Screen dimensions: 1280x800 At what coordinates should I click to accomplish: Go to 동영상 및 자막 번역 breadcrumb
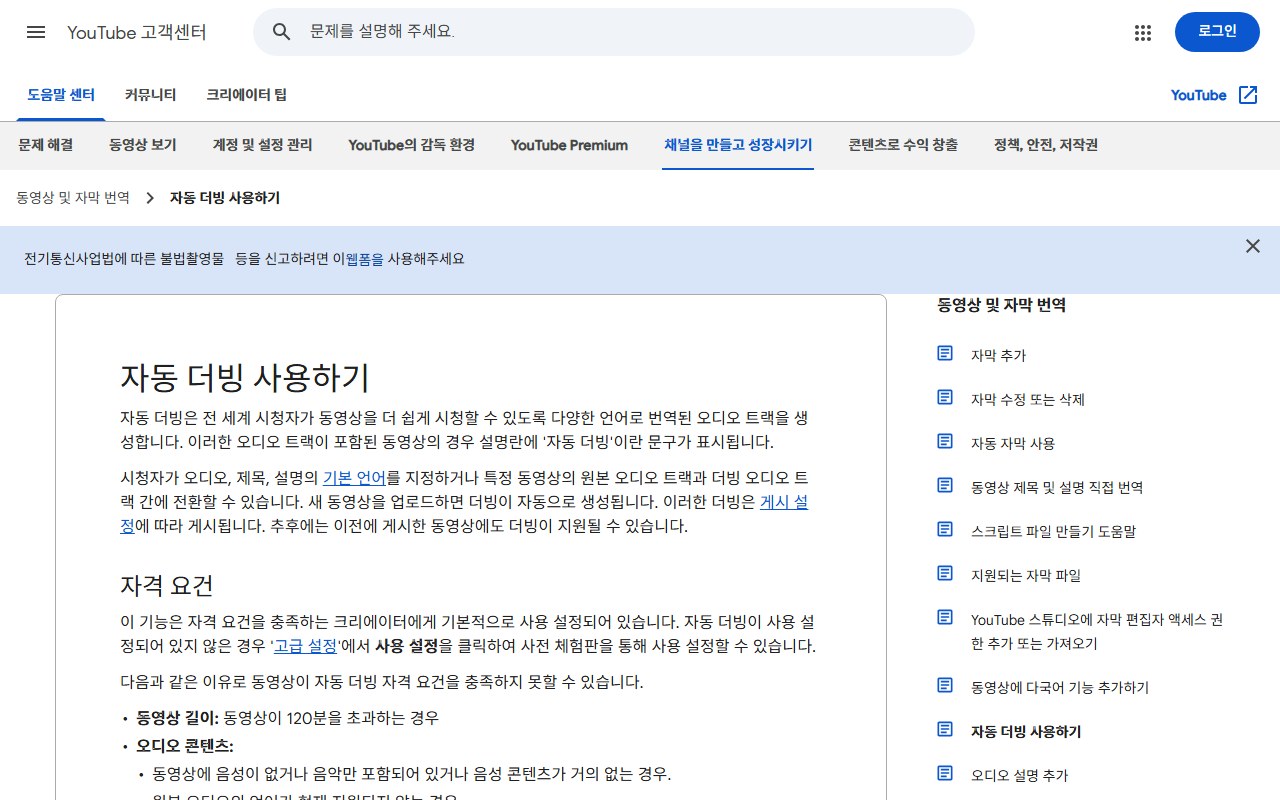point(73,198)
